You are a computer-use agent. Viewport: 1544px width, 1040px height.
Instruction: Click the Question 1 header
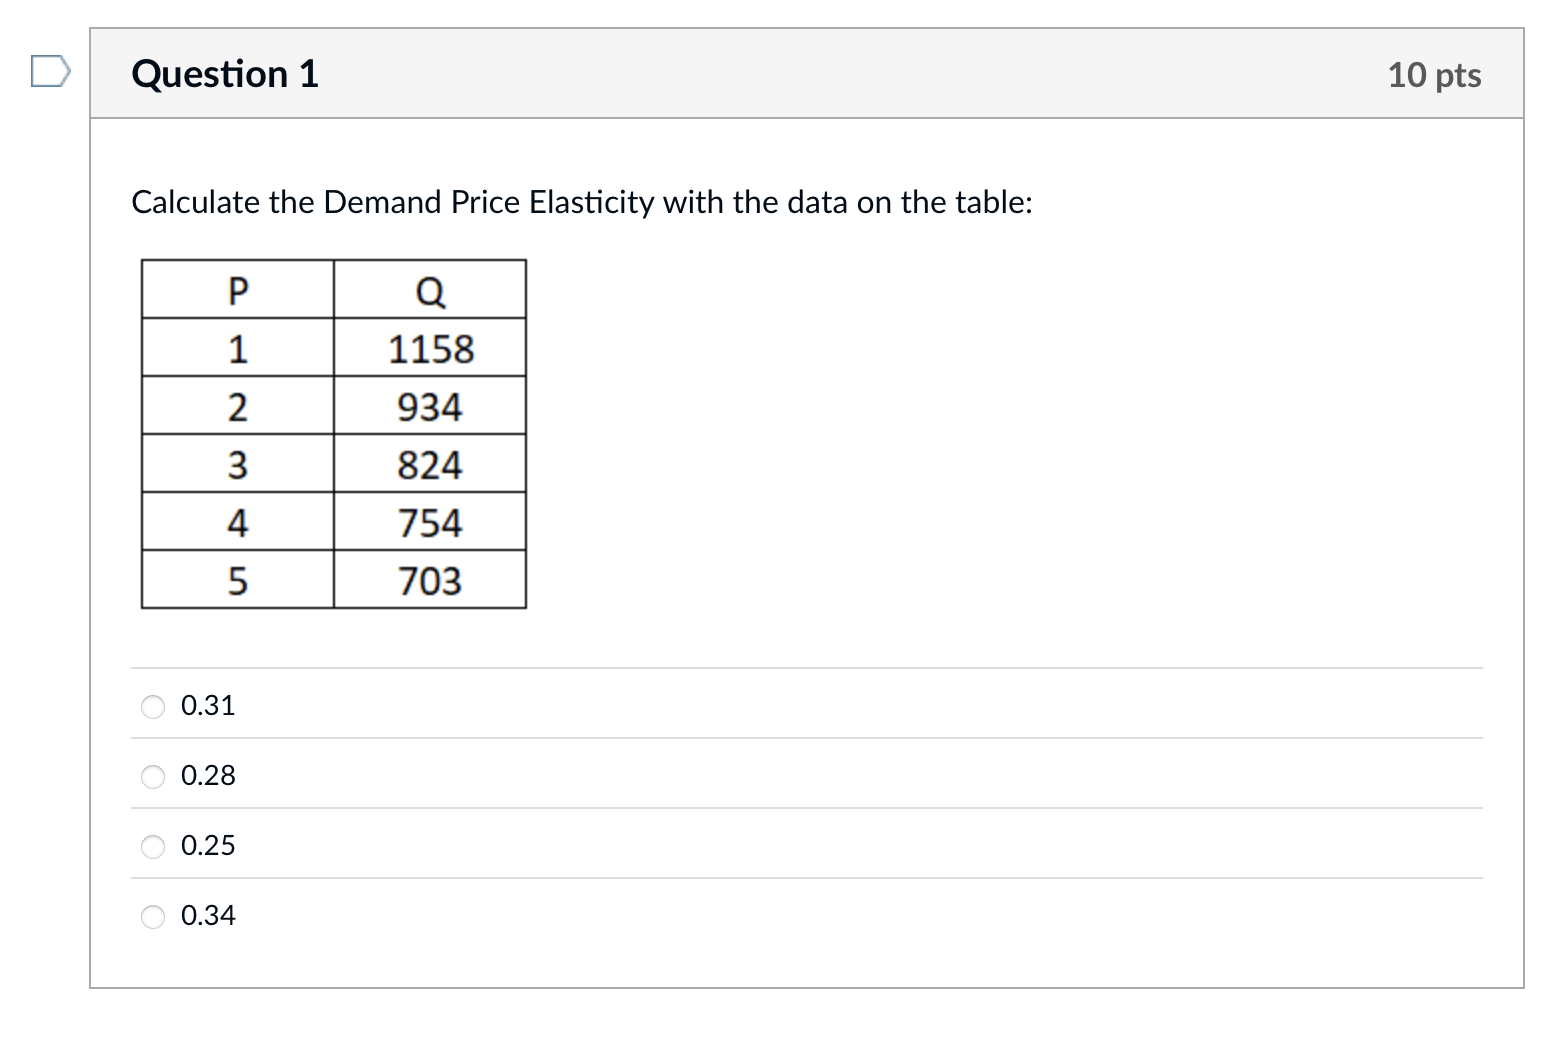[224, 73]
